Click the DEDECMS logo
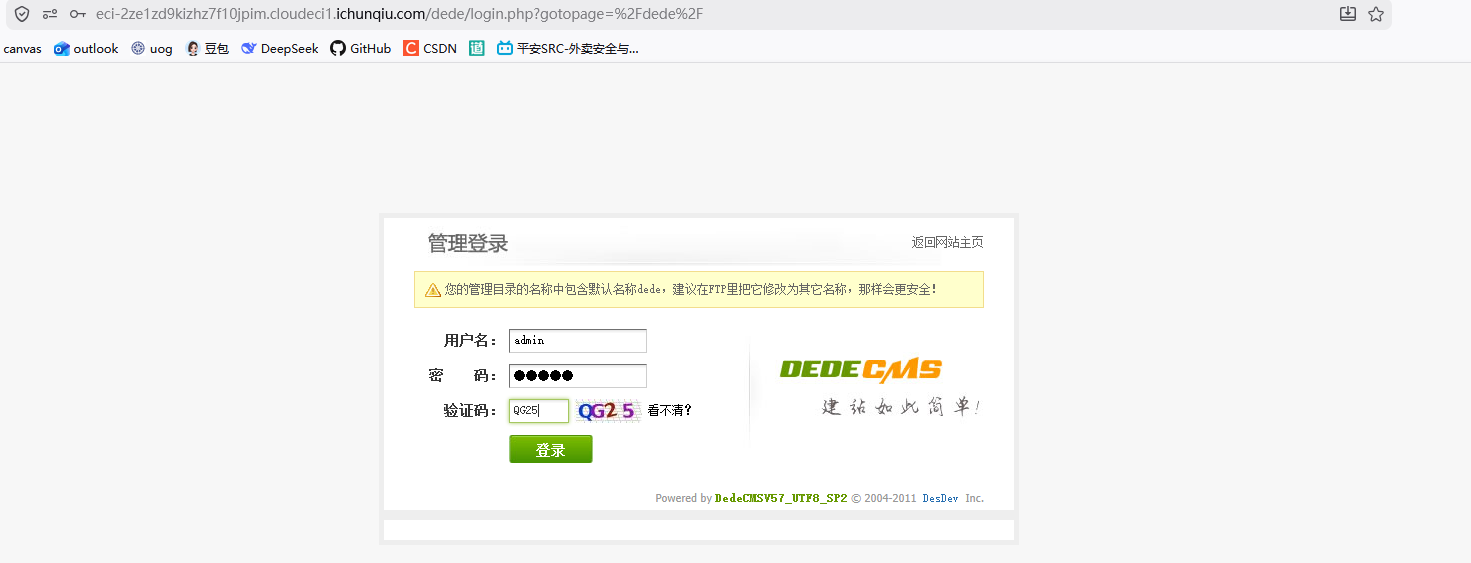This screenshot has height=563, width=1471. 861,370
